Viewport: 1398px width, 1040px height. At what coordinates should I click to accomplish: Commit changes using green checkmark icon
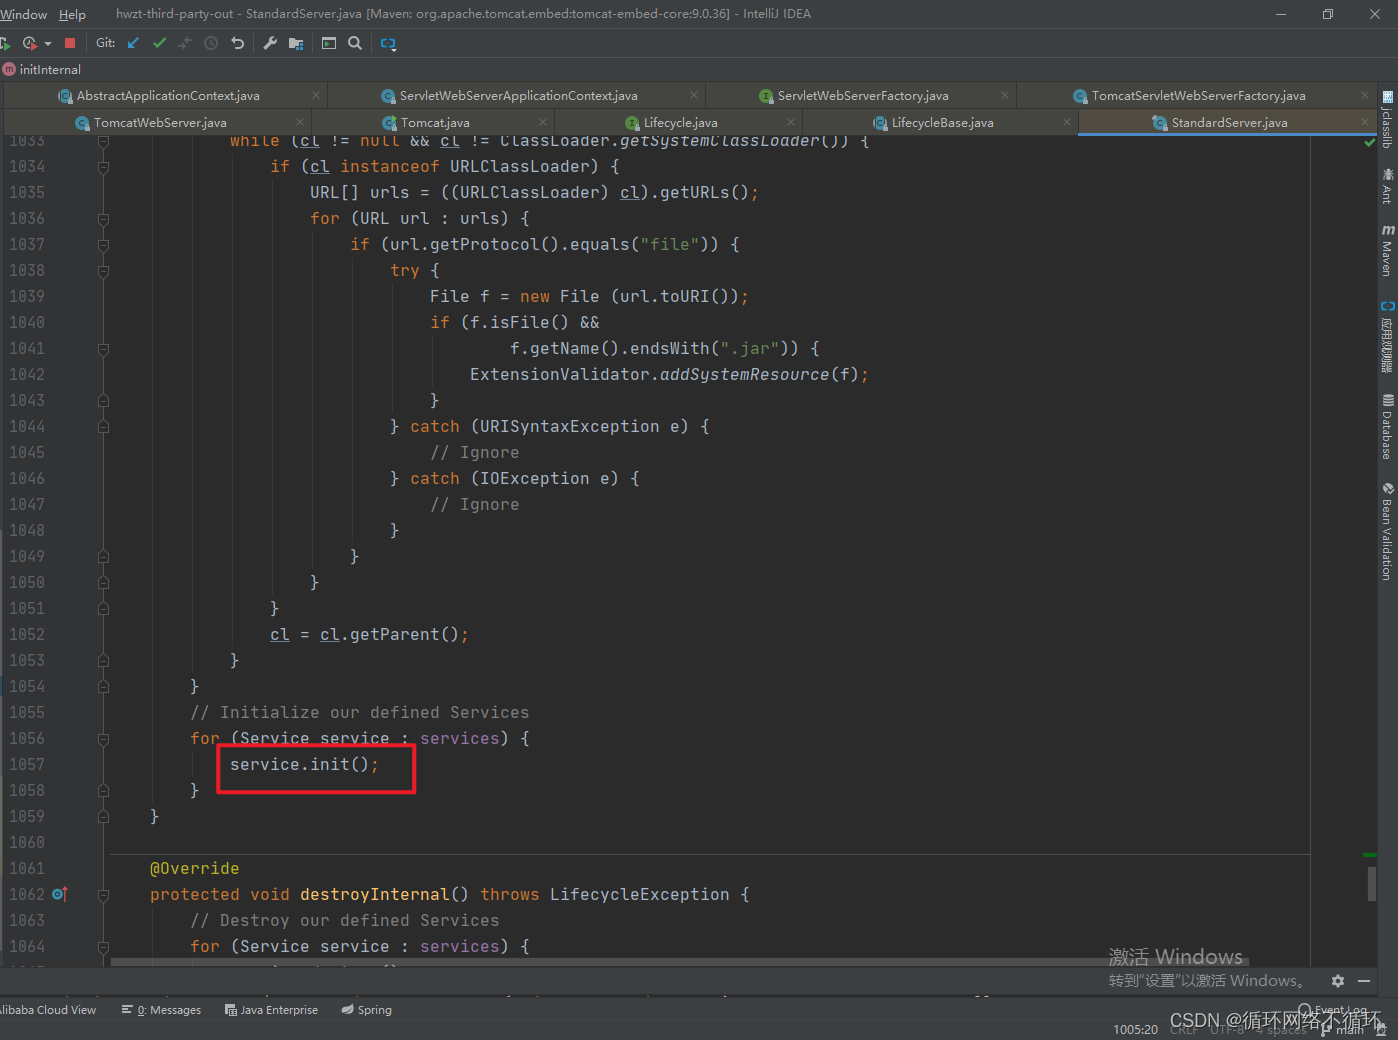(158, 43)
